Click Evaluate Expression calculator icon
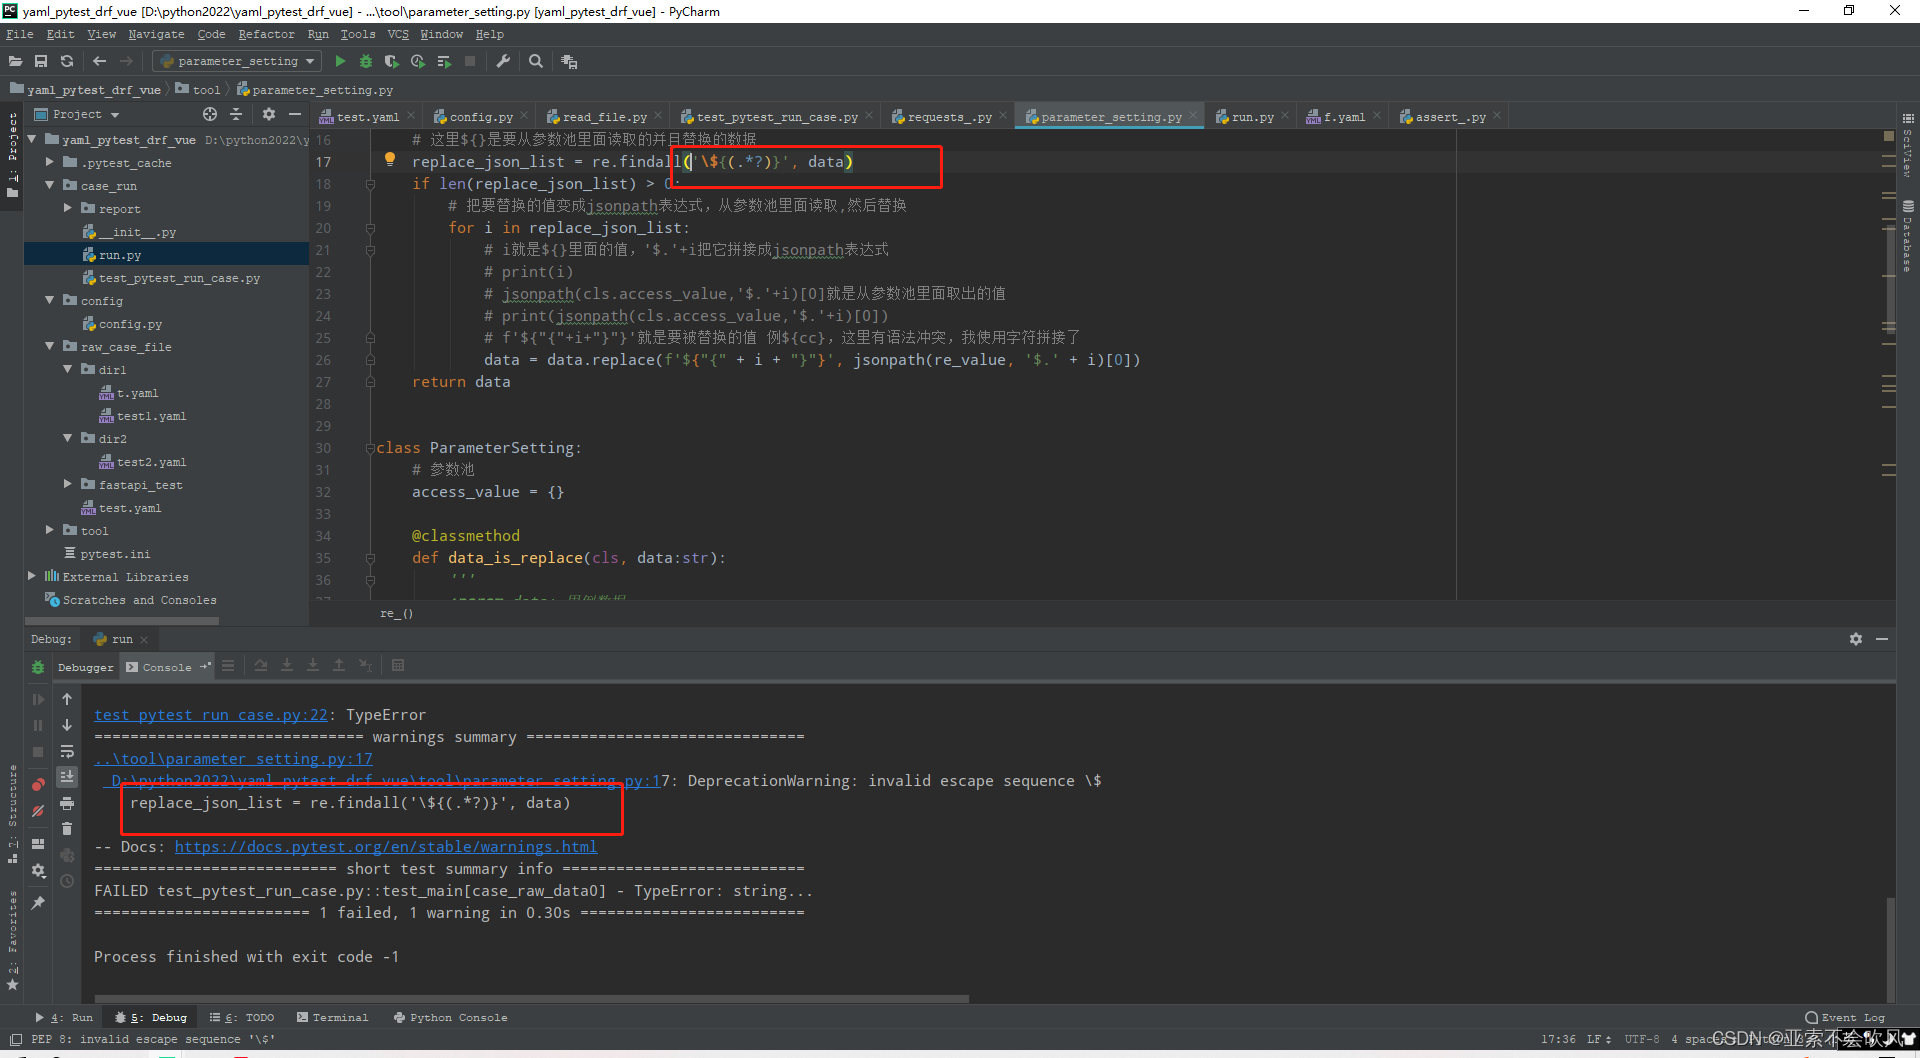The image size is (1920, 1058). click(398, 666)
